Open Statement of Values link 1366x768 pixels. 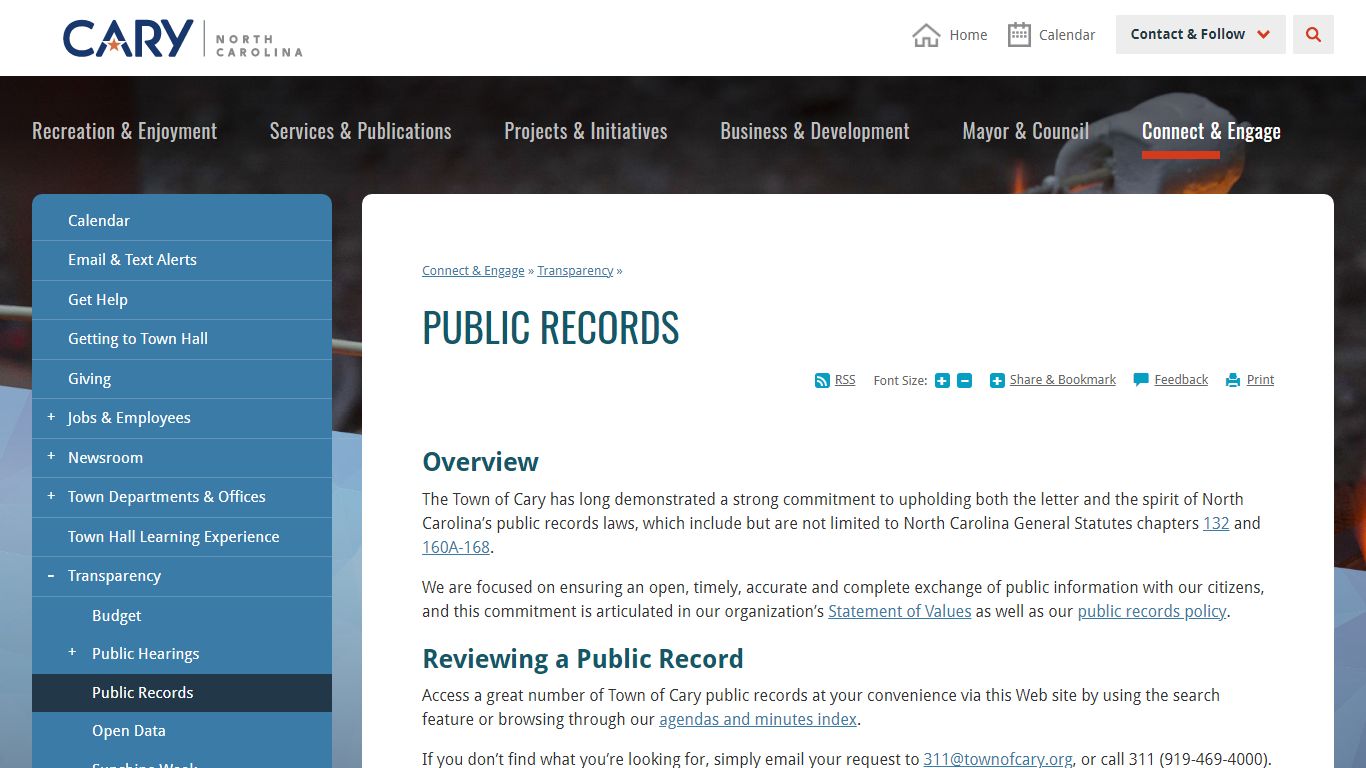click(x=900, y=611)
